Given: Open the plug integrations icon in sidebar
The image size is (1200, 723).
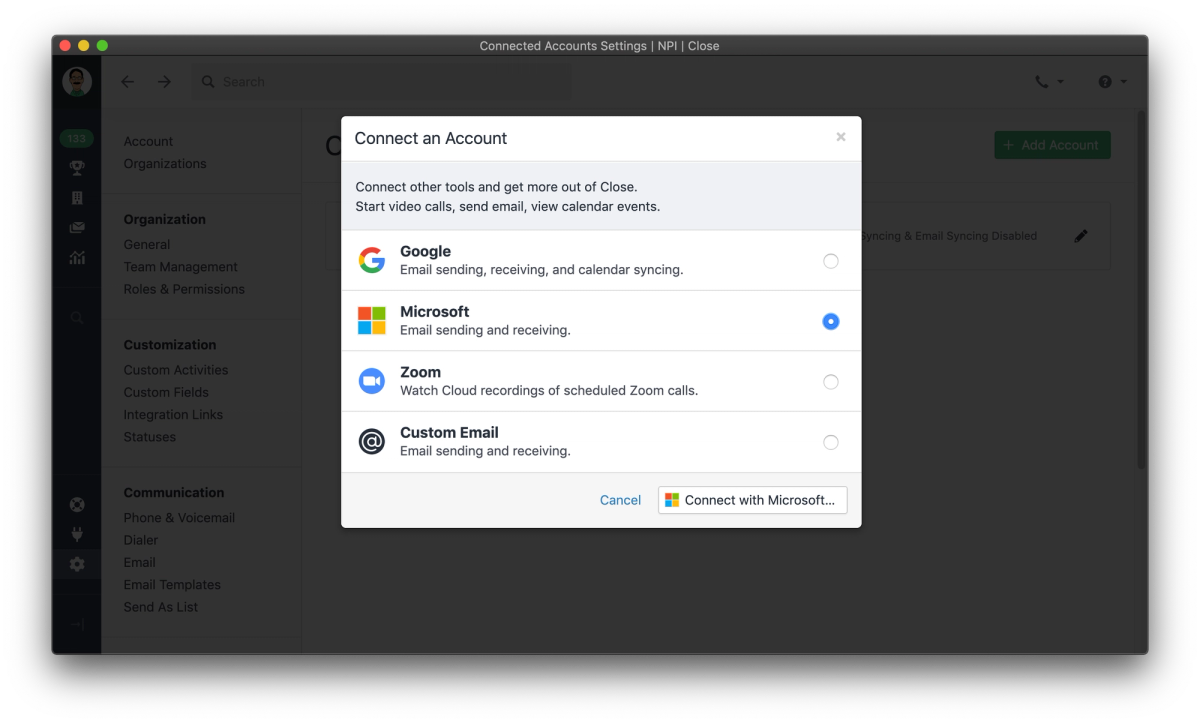Looking at the screenshot, I should click(x=77, y=534).
